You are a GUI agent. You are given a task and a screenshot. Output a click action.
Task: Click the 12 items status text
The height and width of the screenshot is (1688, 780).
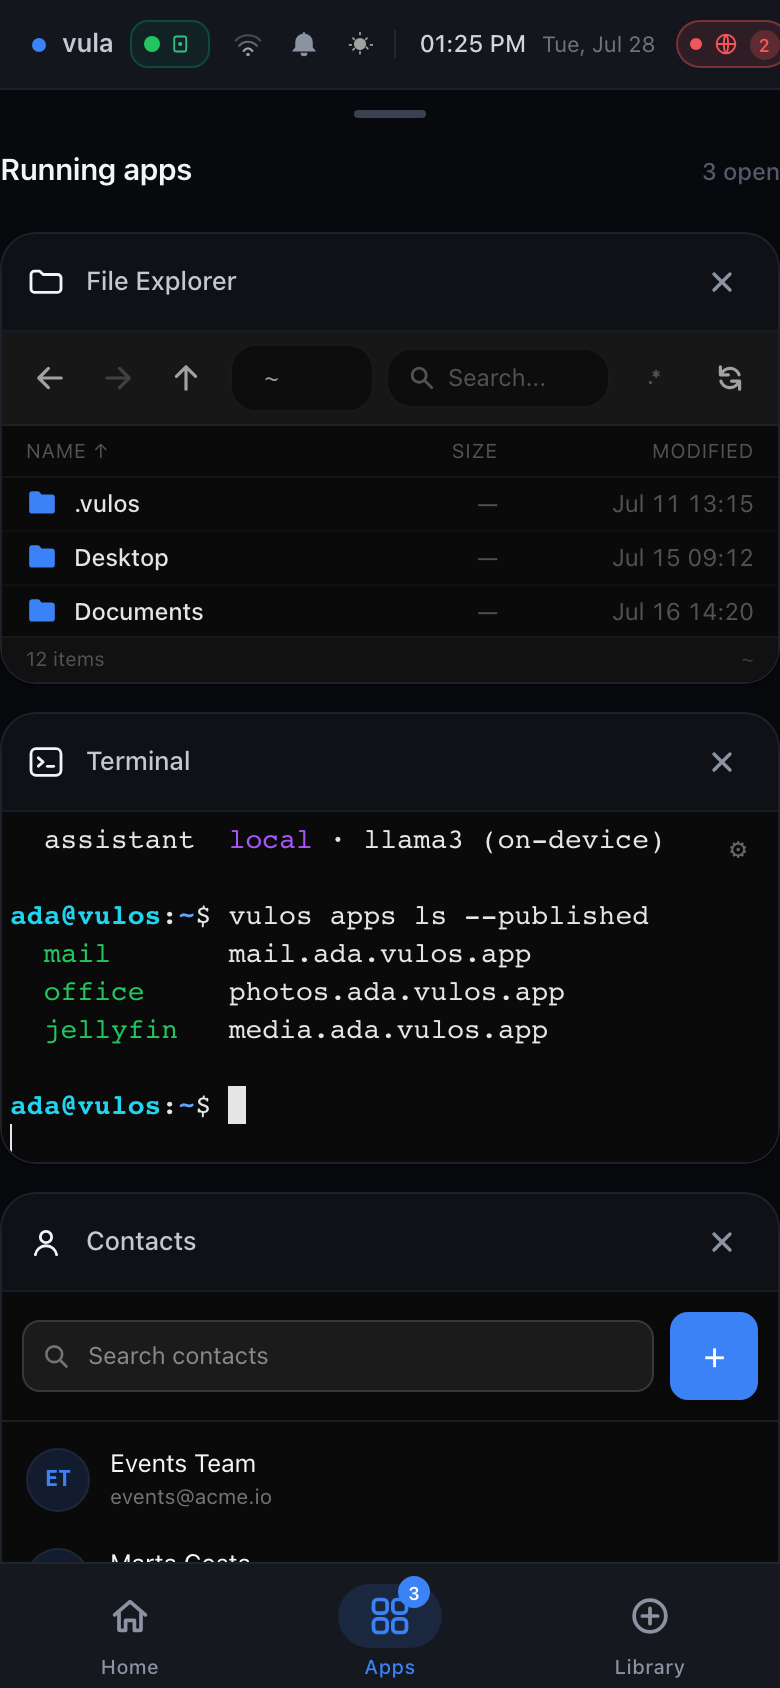65,659
